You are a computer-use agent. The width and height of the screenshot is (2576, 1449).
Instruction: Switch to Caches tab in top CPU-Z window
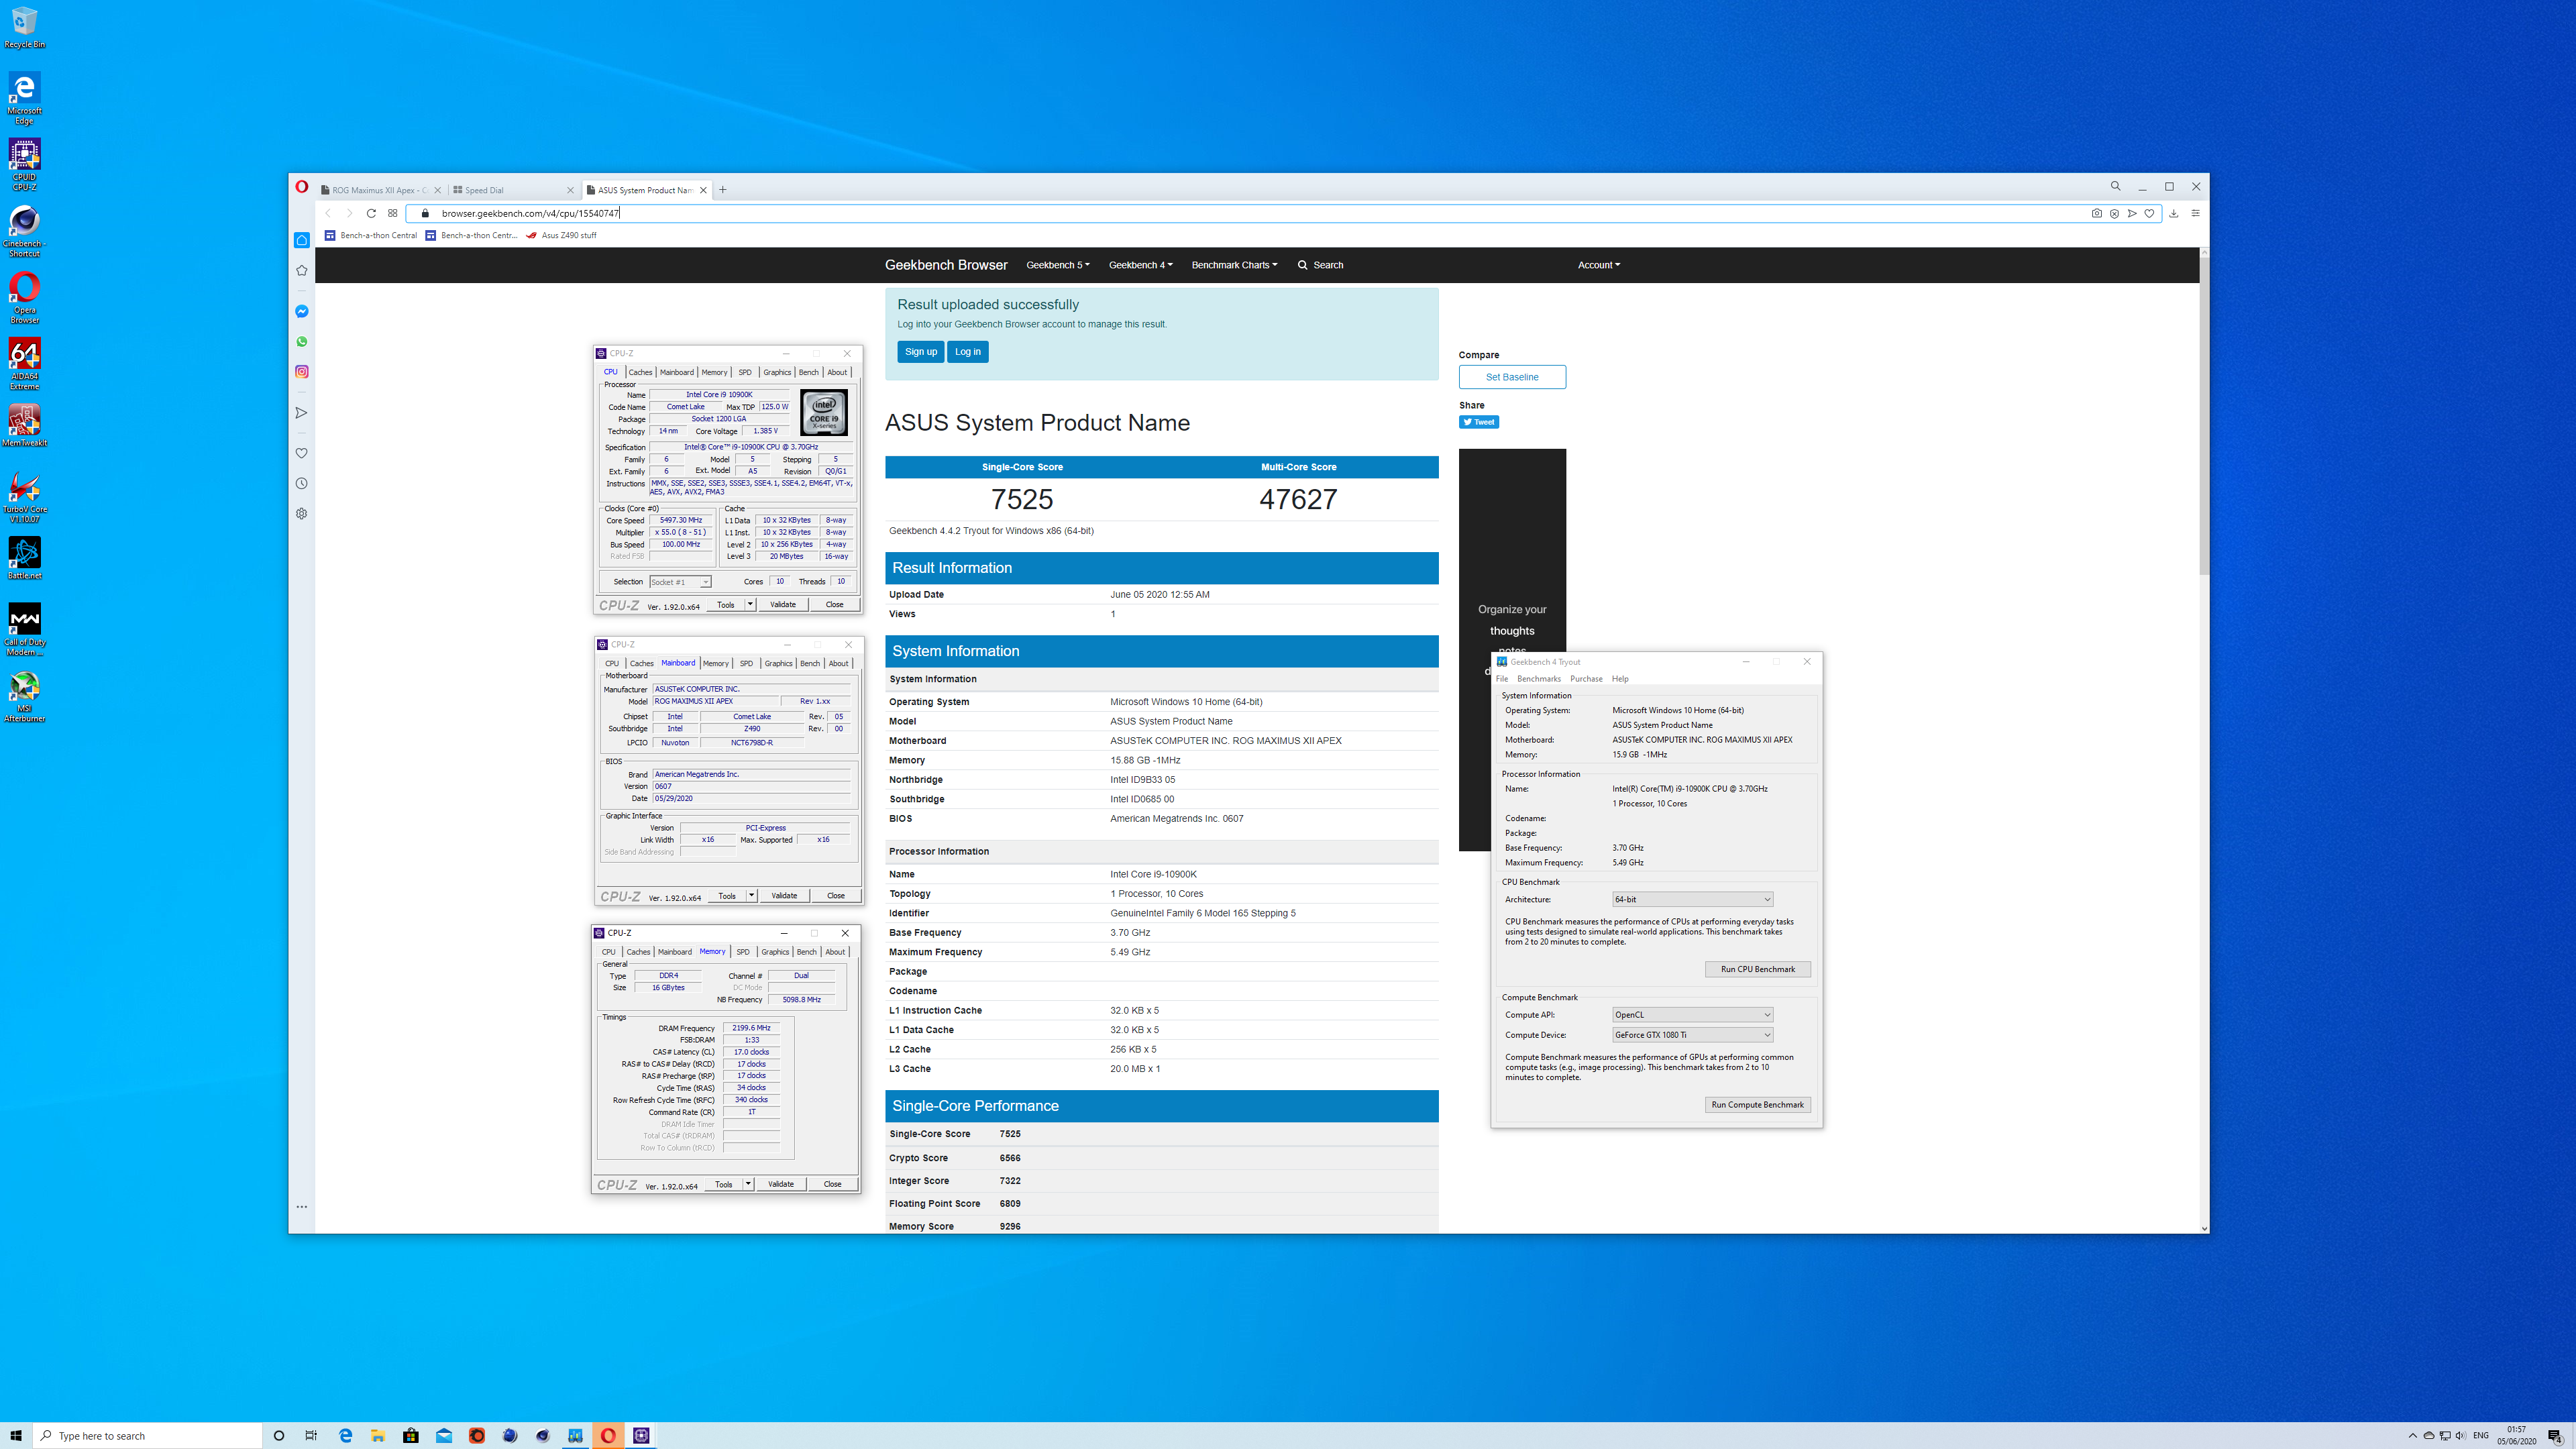(640, 372)
